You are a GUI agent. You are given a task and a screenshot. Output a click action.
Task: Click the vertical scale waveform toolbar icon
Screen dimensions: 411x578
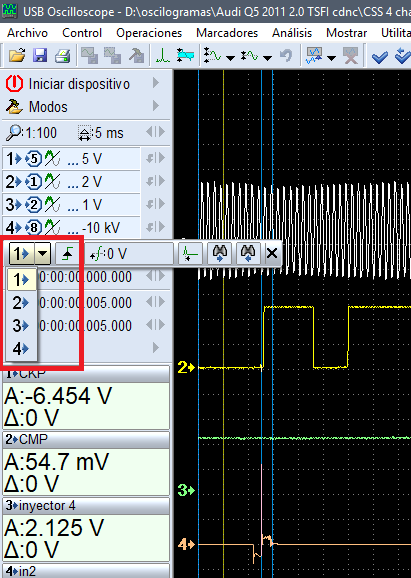click(x=213, y=56)
